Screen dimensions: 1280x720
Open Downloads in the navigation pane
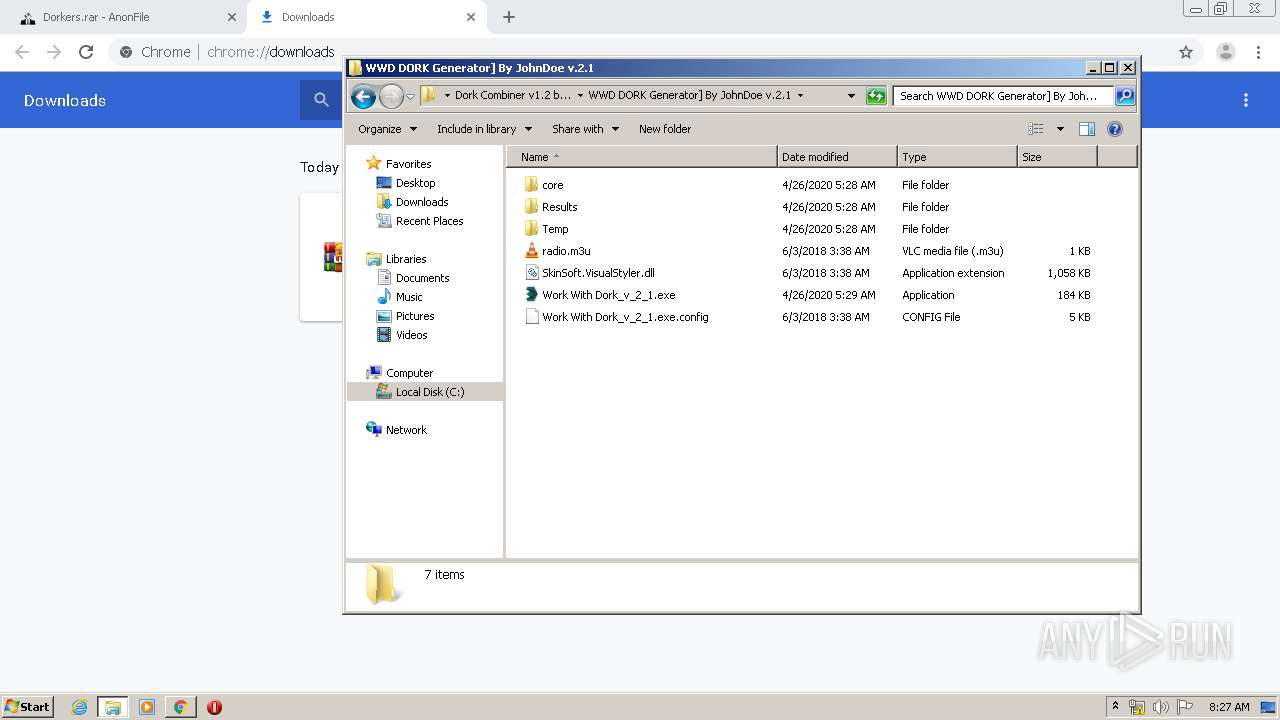pyautogui.click(x=421, y=202)
